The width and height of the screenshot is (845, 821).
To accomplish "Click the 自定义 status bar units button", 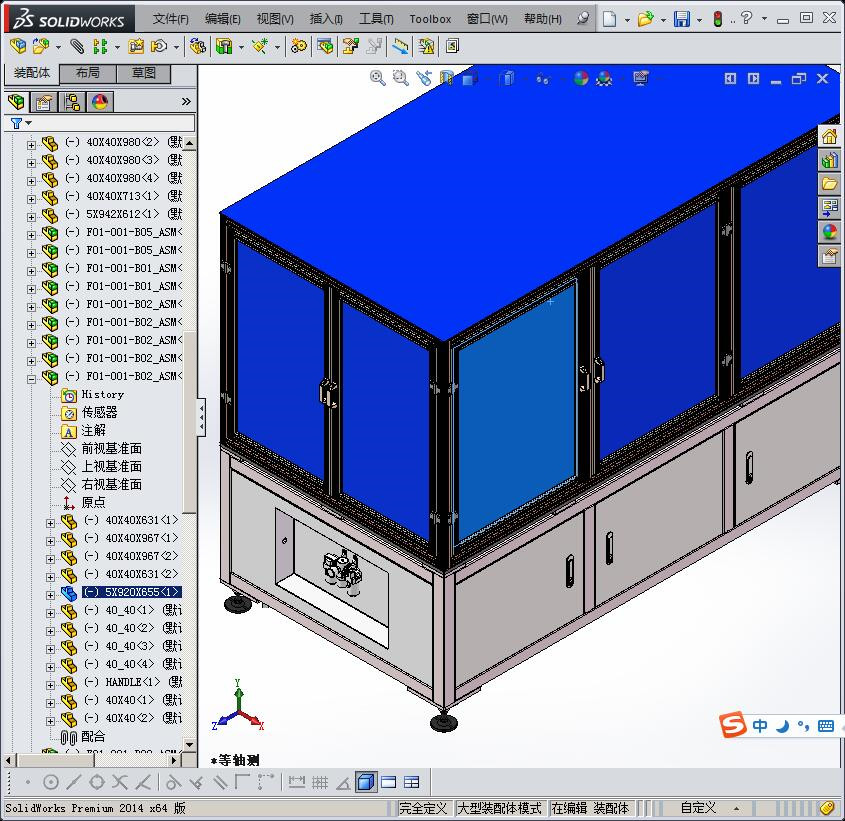I will (698, 808).
